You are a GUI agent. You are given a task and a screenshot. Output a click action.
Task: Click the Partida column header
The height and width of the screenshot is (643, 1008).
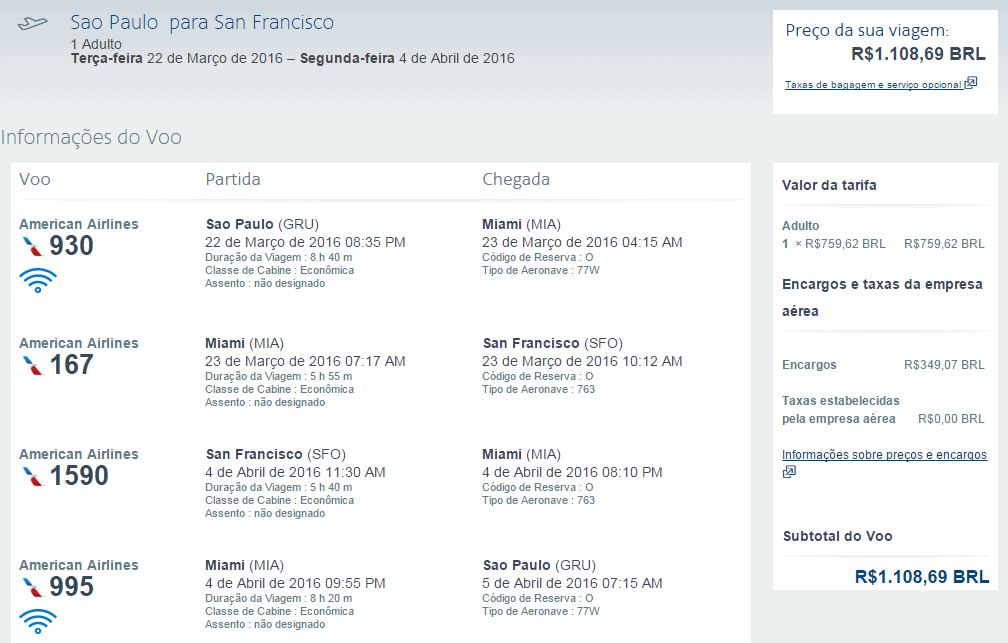click(x=233, y=179)
